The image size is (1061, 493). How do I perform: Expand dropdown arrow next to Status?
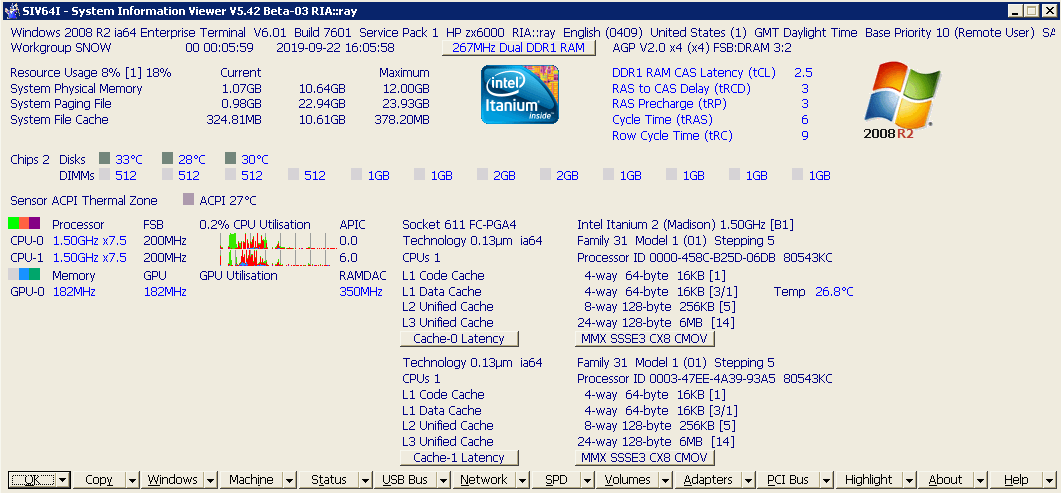[365, 479]
